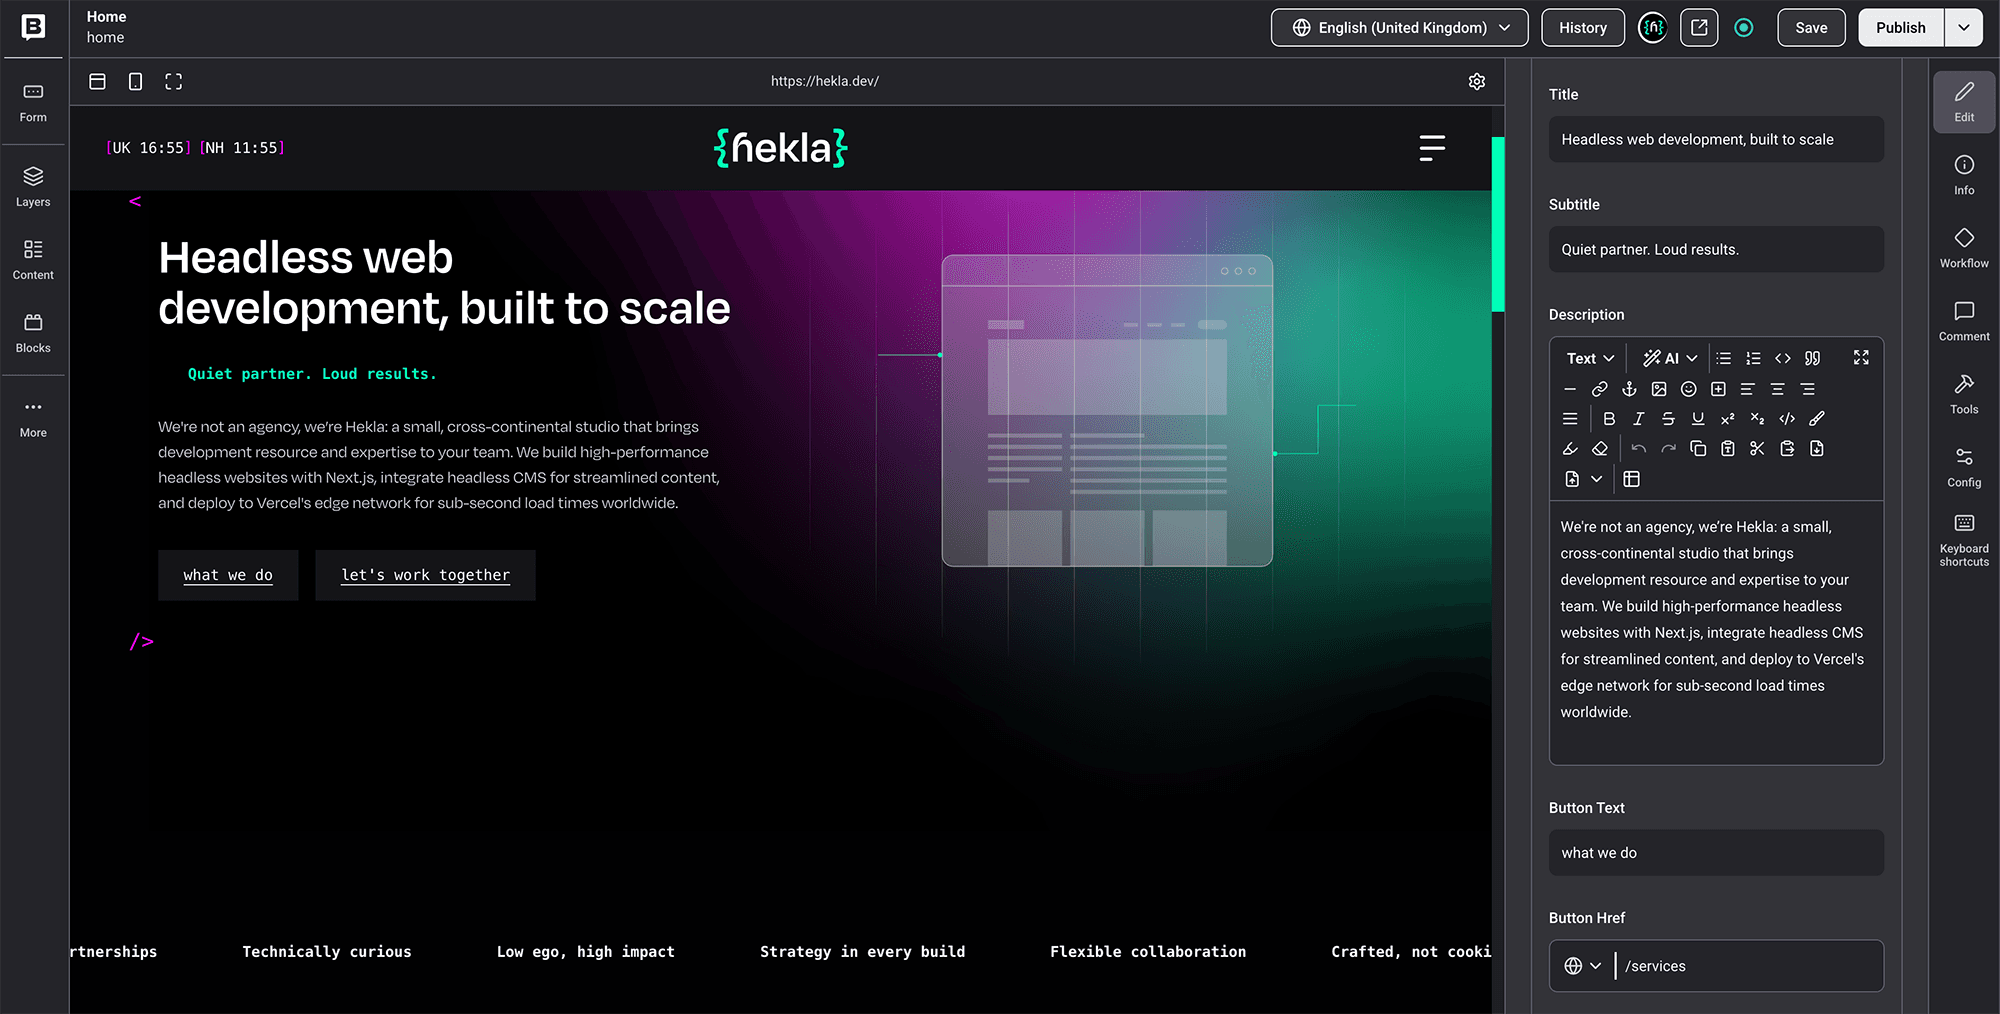Click the Subtitle input field
The height and width of the screenshot is (1014, 2000).
(x=1716, y=249)
